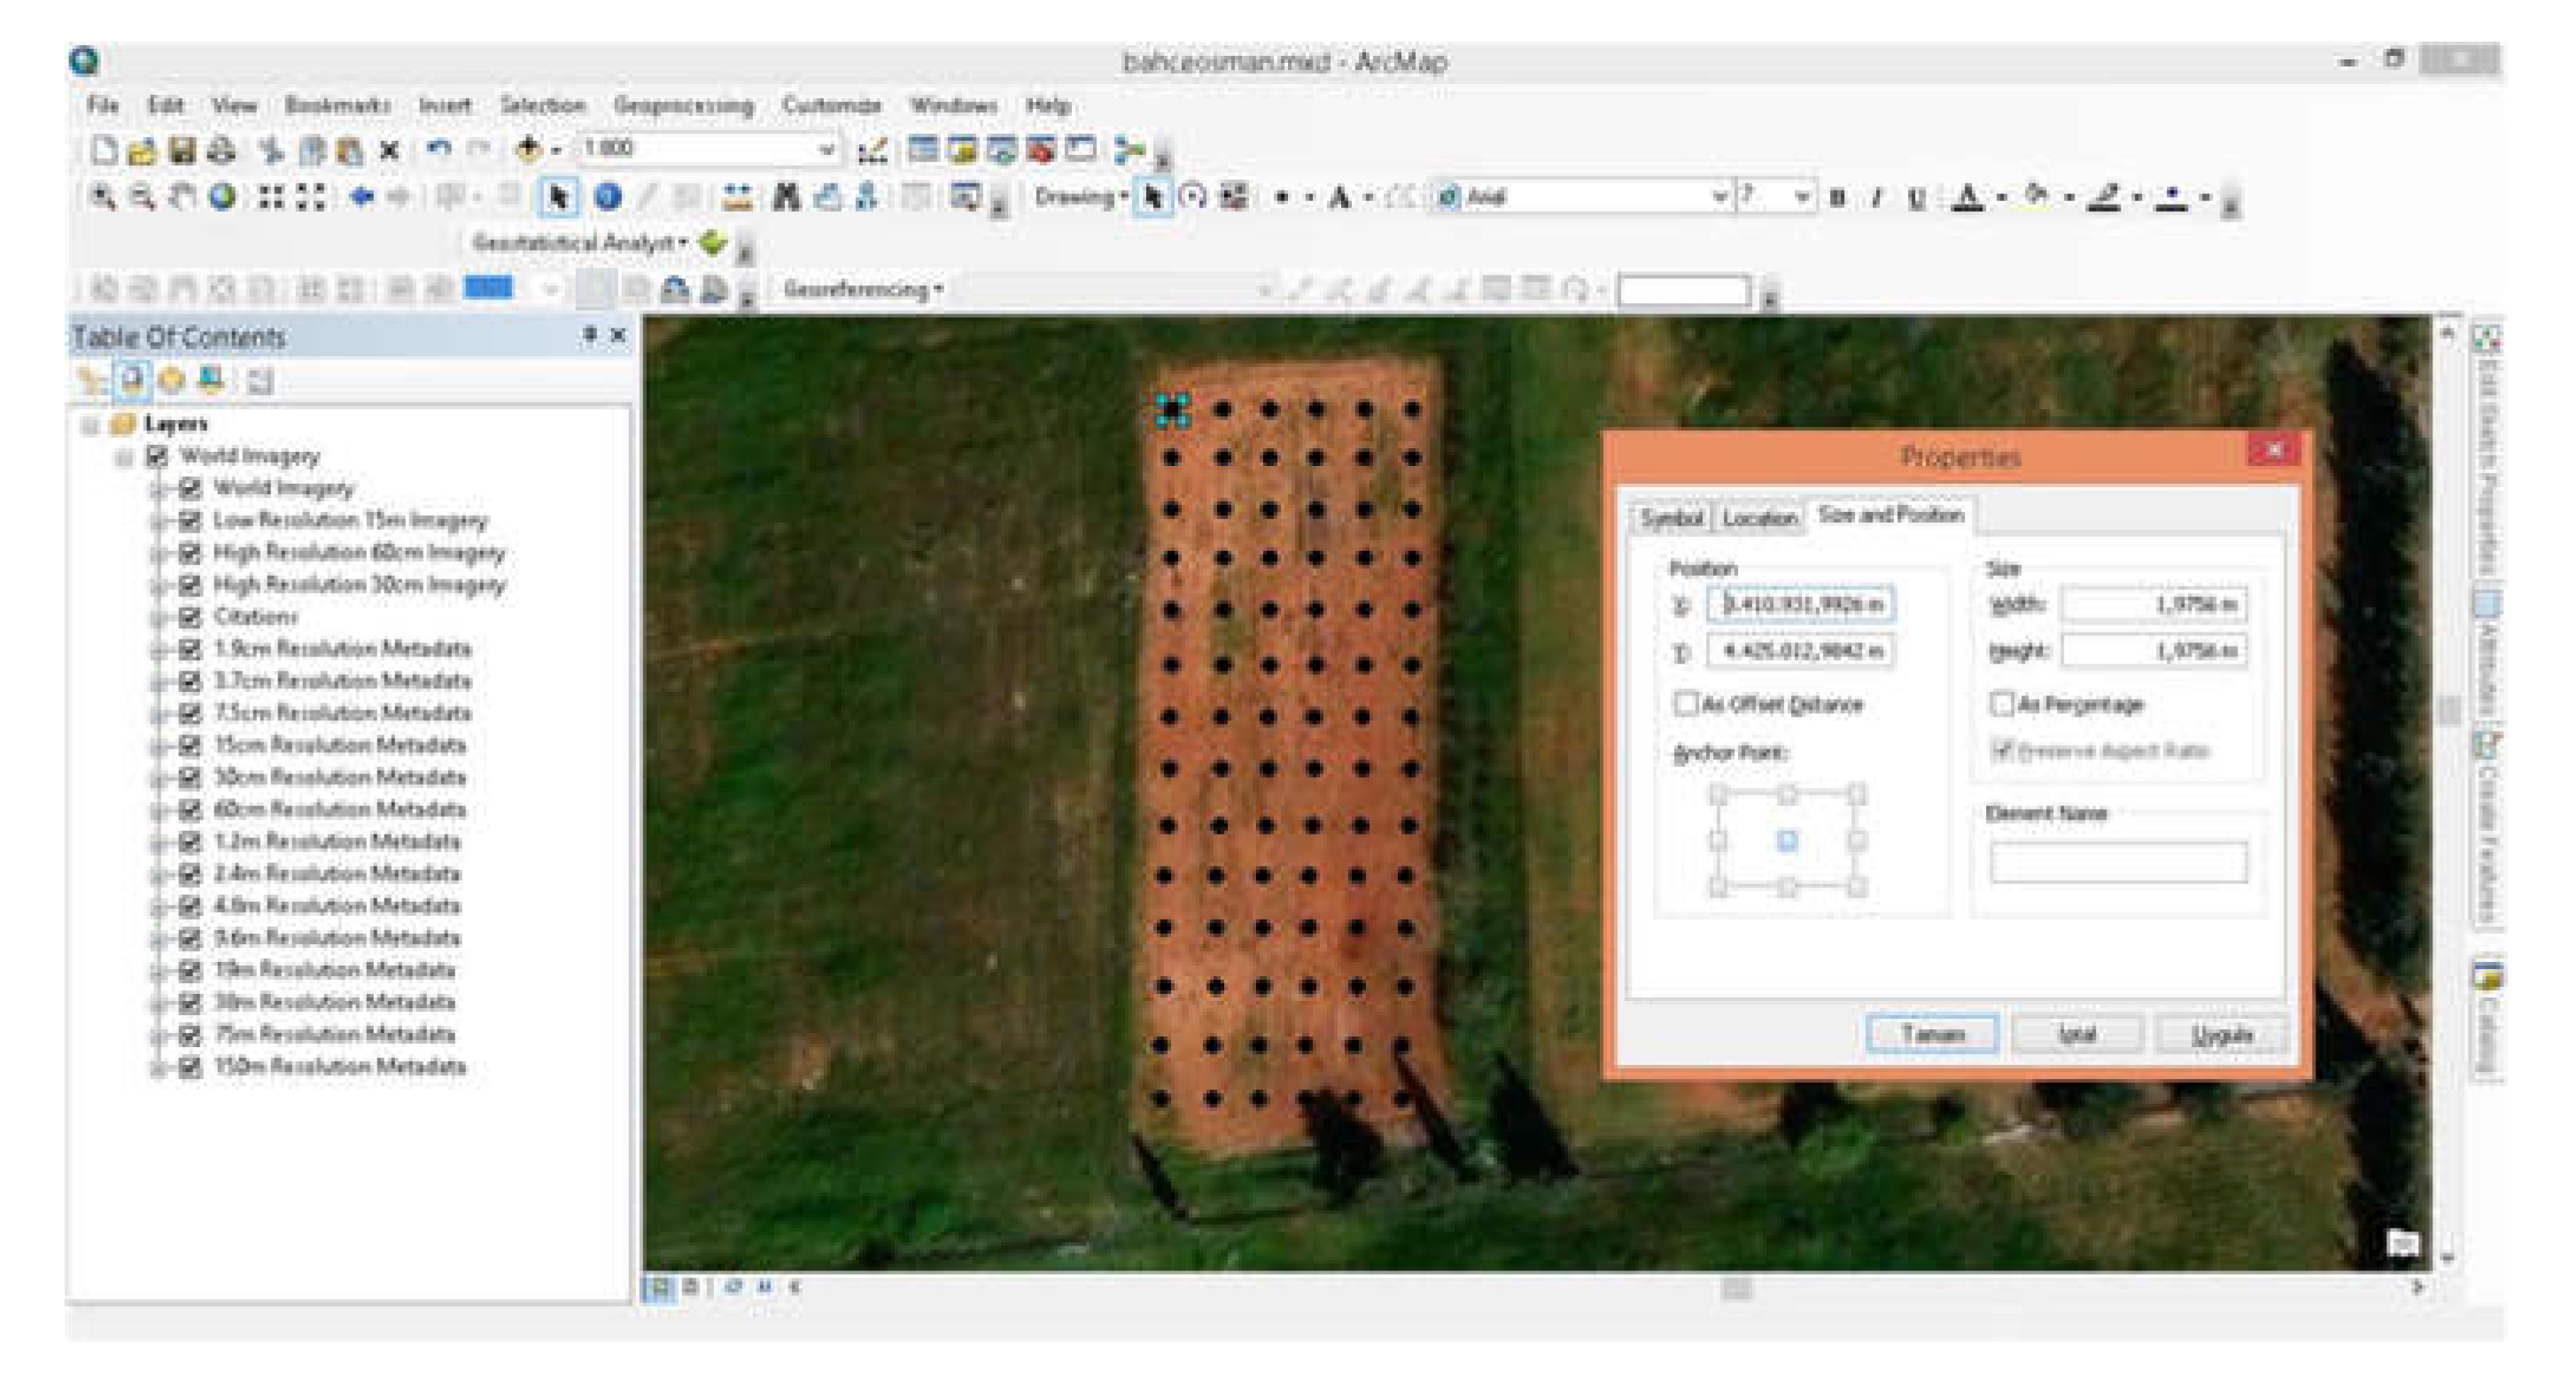Image resolution: width=2576 pixels, height=1397 pixels.
Task: Toggle the As Percentage checkbox
Action: pos(2001,704)
